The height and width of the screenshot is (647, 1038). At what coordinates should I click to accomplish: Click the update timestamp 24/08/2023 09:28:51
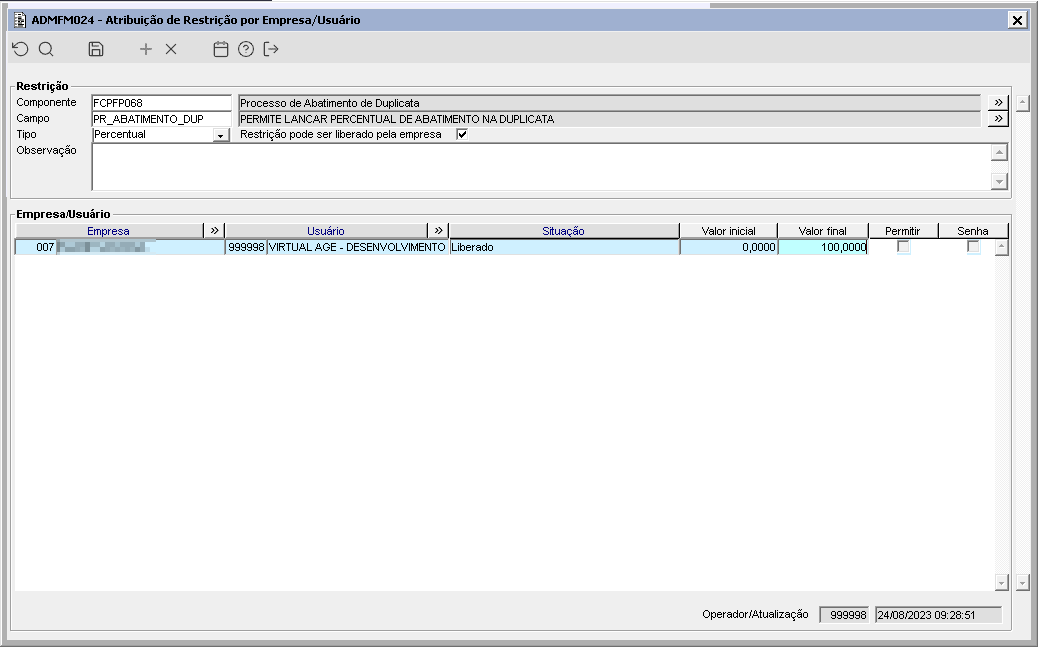pyautogui.click(x=938, y=615)
